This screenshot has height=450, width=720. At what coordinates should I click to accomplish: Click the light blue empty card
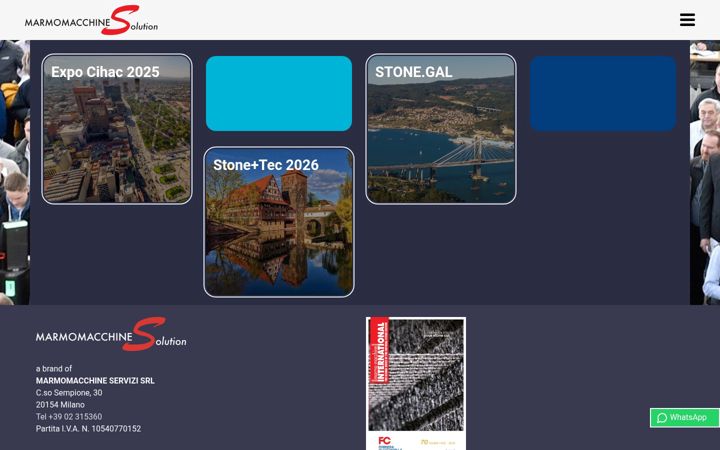click(279, 94)
